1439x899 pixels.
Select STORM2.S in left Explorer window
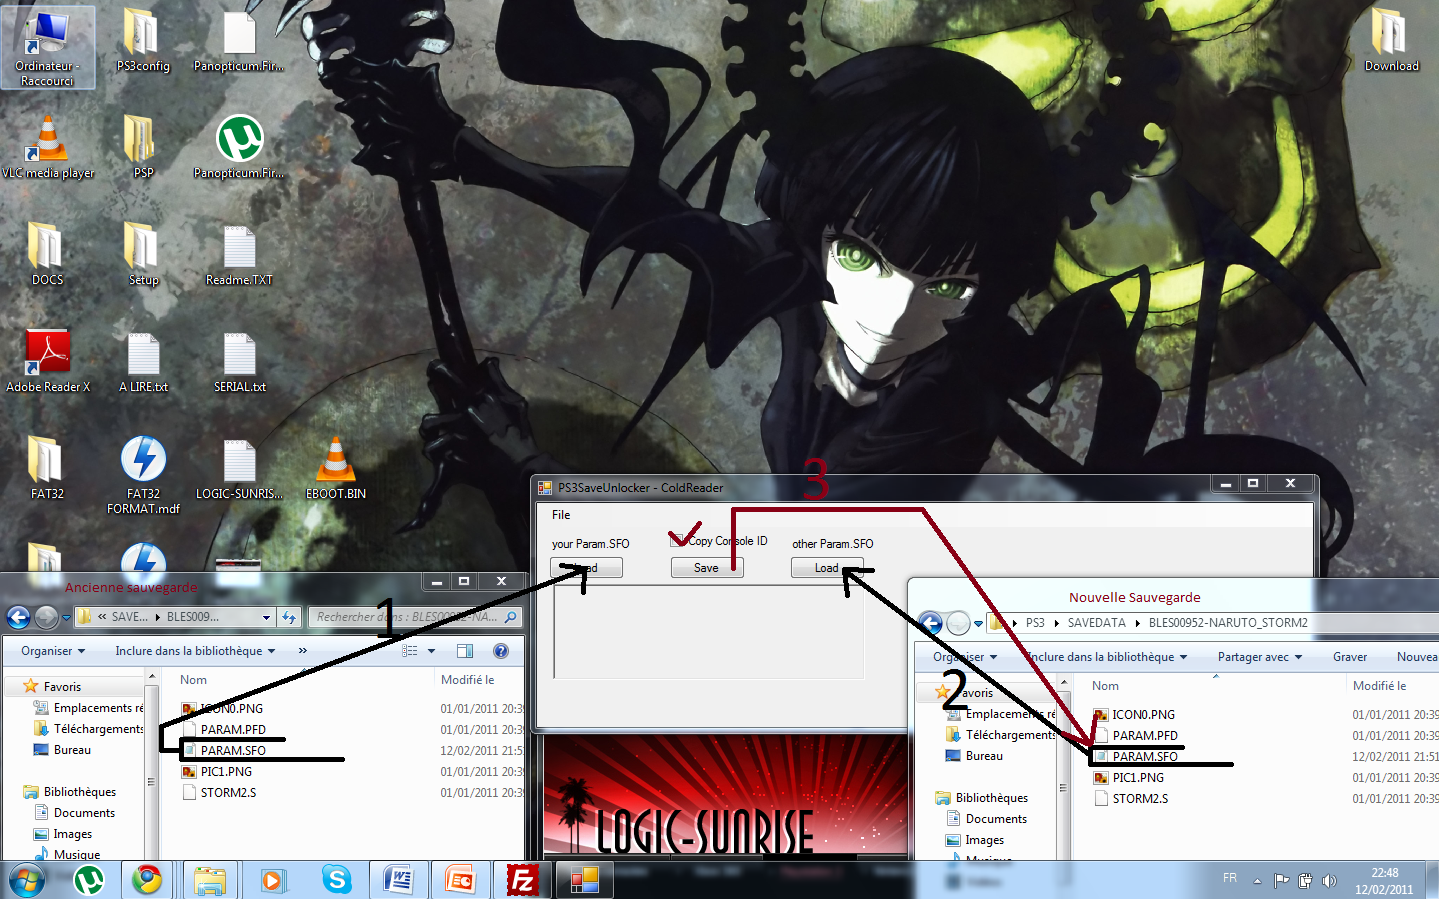(x=228, y=793)
